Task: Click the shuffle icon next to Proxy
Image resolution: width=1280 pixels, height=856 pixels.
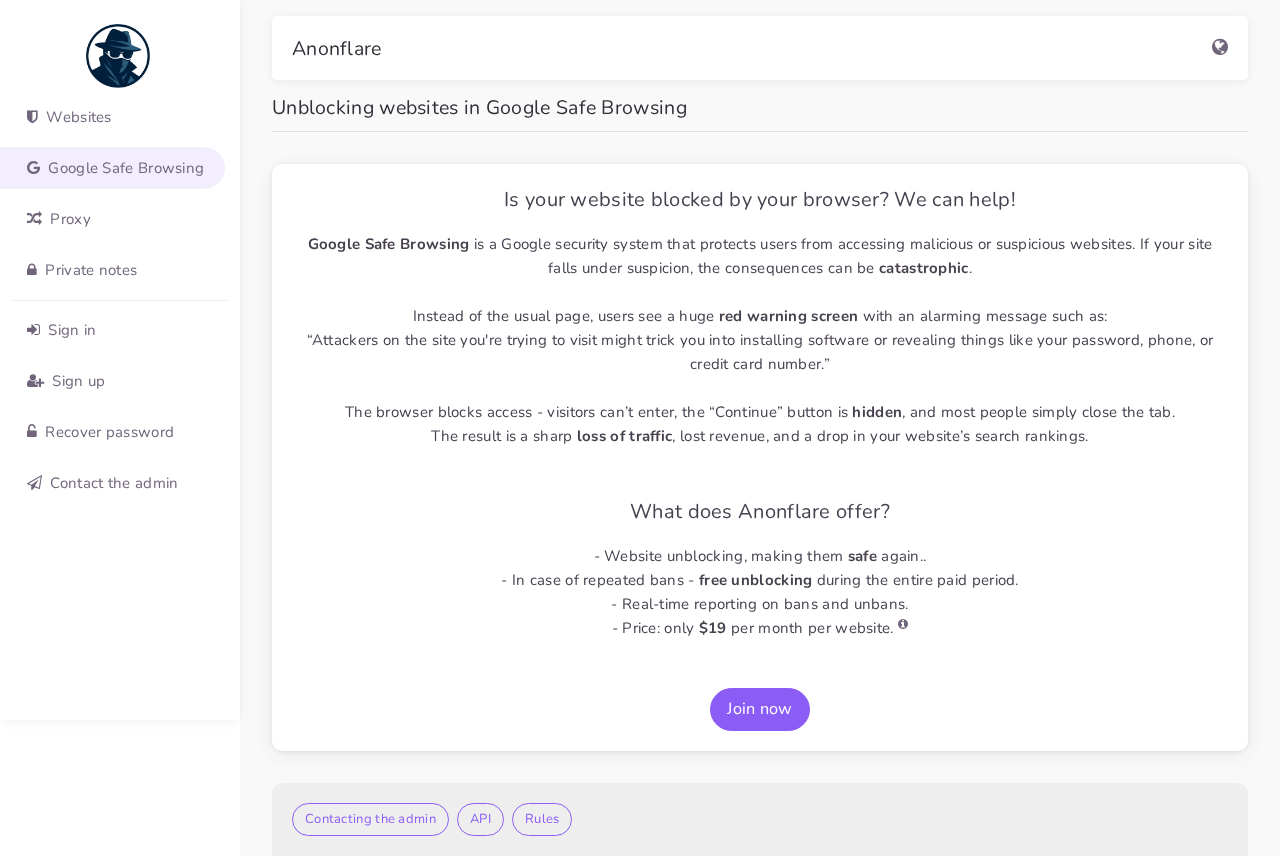Action: tap(34, 219)
